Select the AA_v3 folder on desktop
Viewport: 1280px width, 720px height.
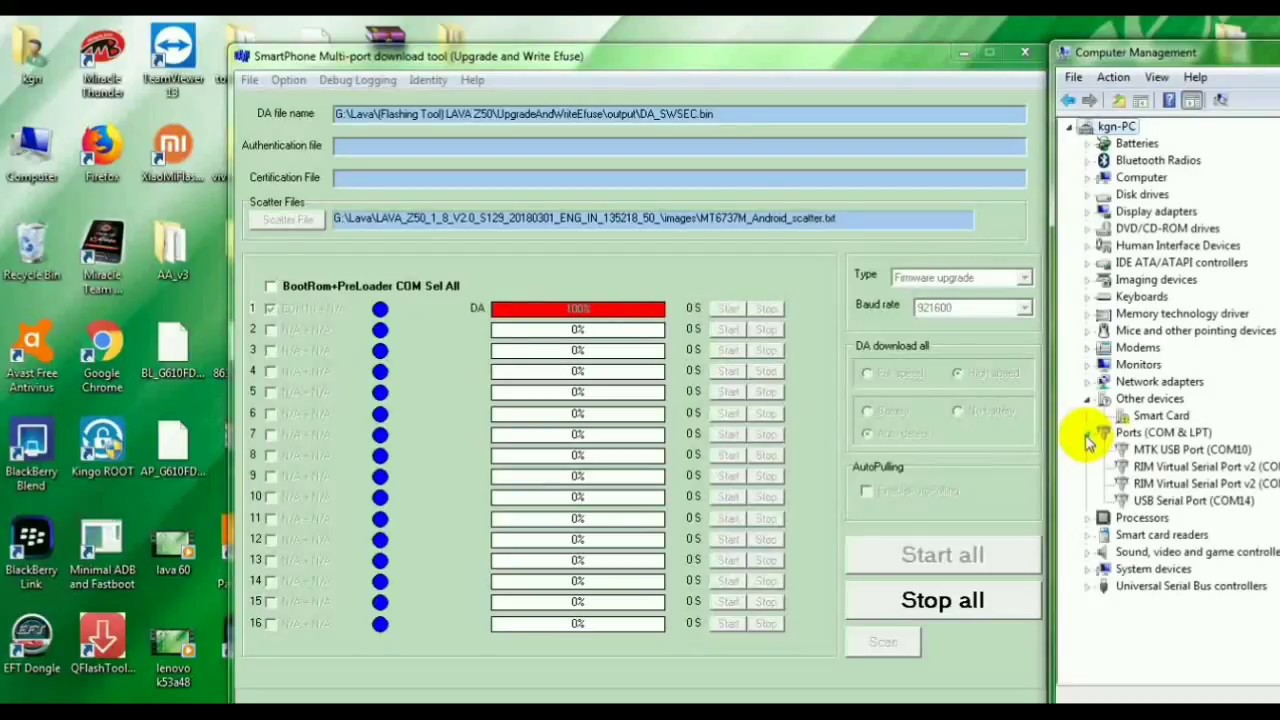[x=172, y=252]
